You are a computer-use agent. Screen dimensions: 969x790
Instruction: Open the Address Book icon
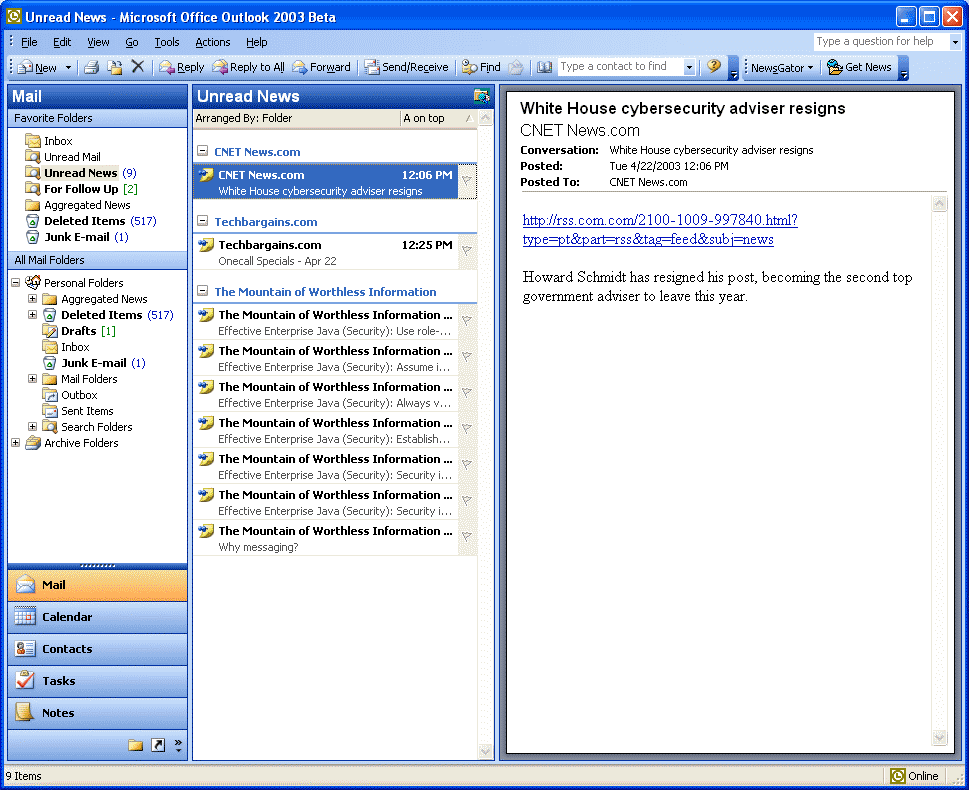pos(544,67)
